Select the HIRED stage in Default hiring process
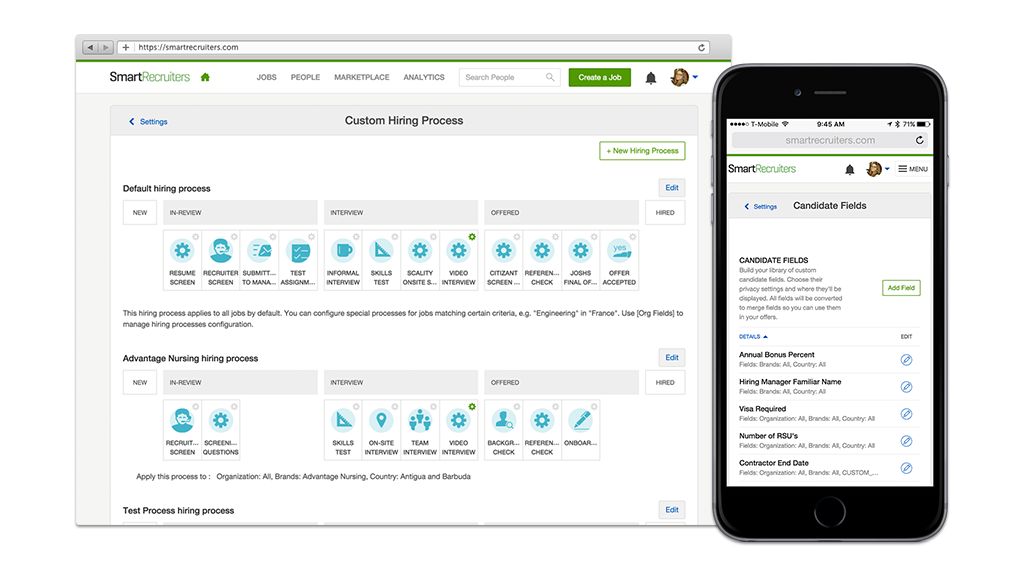Viewport: 1024px width, 577px height. (x=665, y=213)
